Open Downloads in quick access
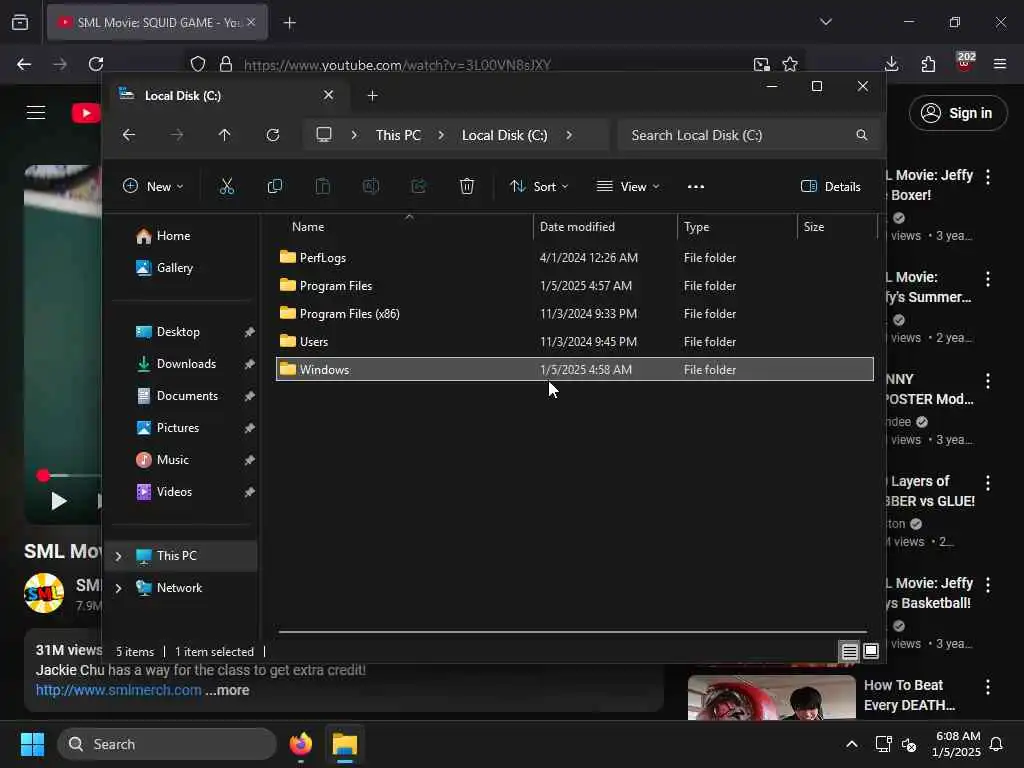Image resolution: width=1024 pixels, height=768 pixels. (185, 364)
